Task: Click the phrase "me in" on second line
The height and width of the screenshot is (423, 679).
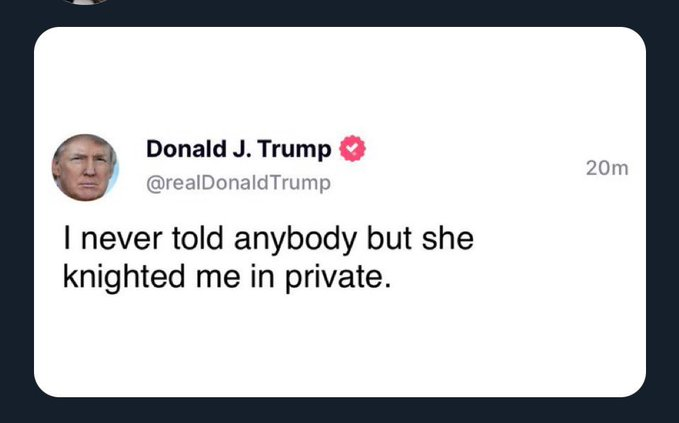Action: (x=235, y=278)
